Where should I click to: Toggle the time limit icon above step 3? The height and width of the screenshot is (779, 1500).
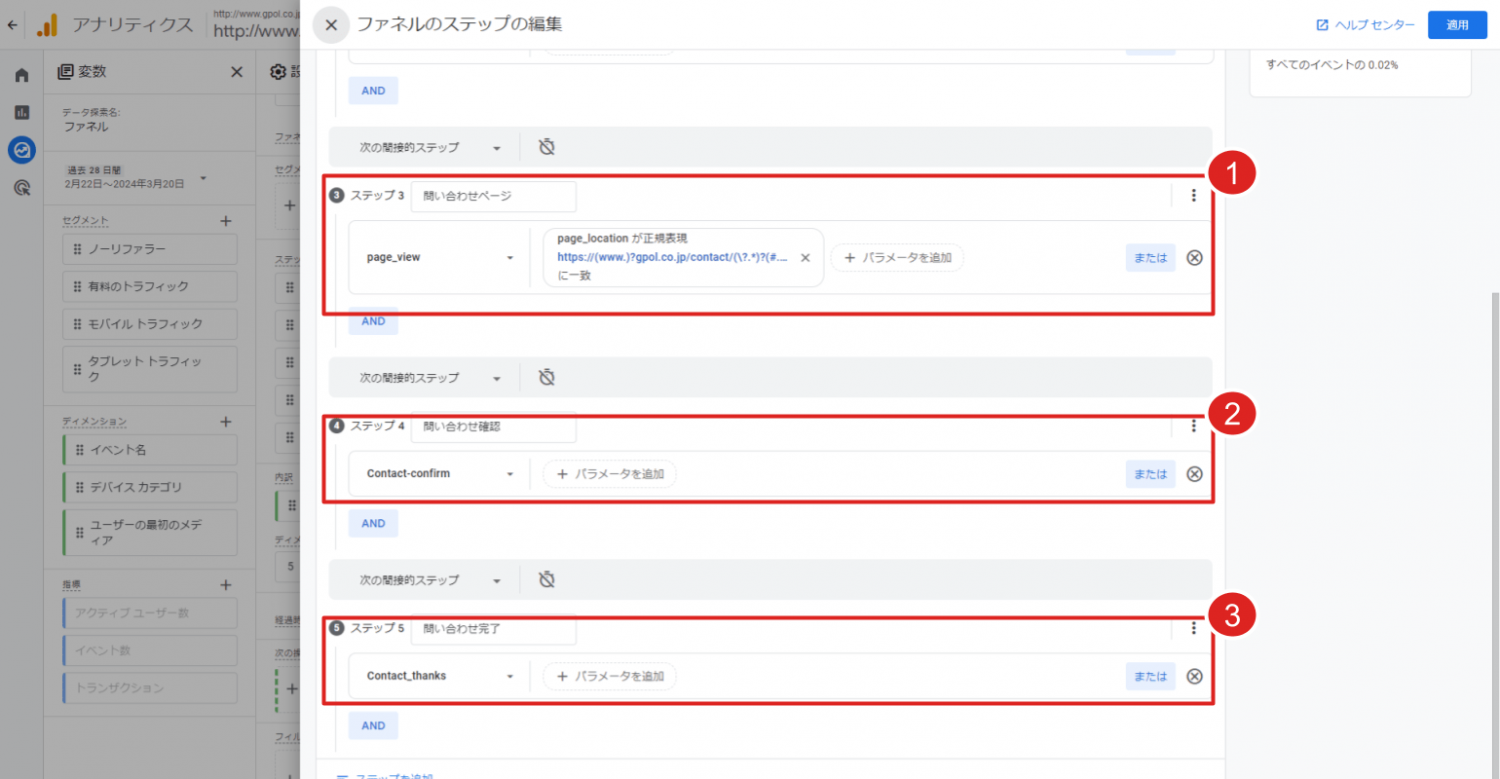(x=546, y=147)
